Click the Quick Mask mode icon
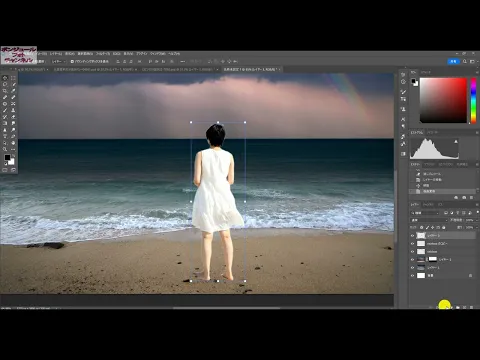 click(5, 170)
